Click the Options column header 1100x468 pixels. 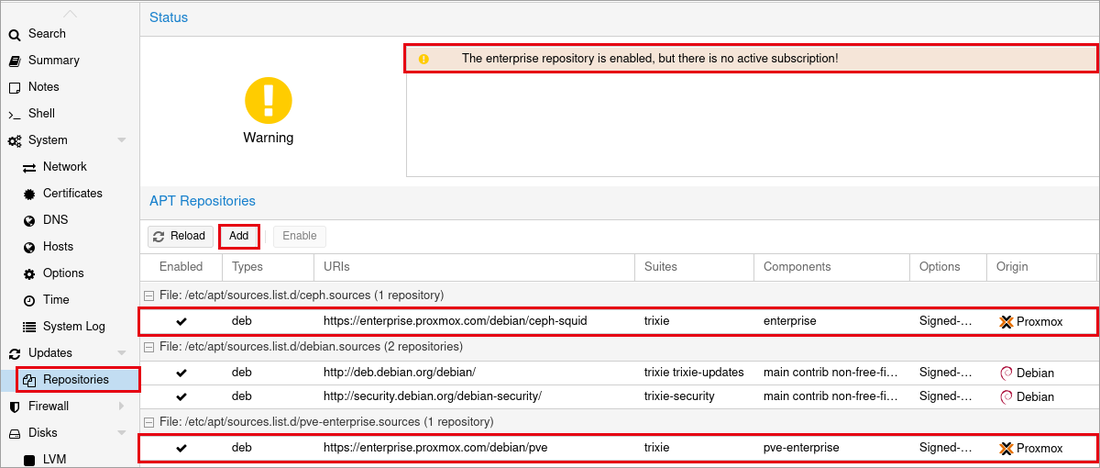tap(948, 267)
